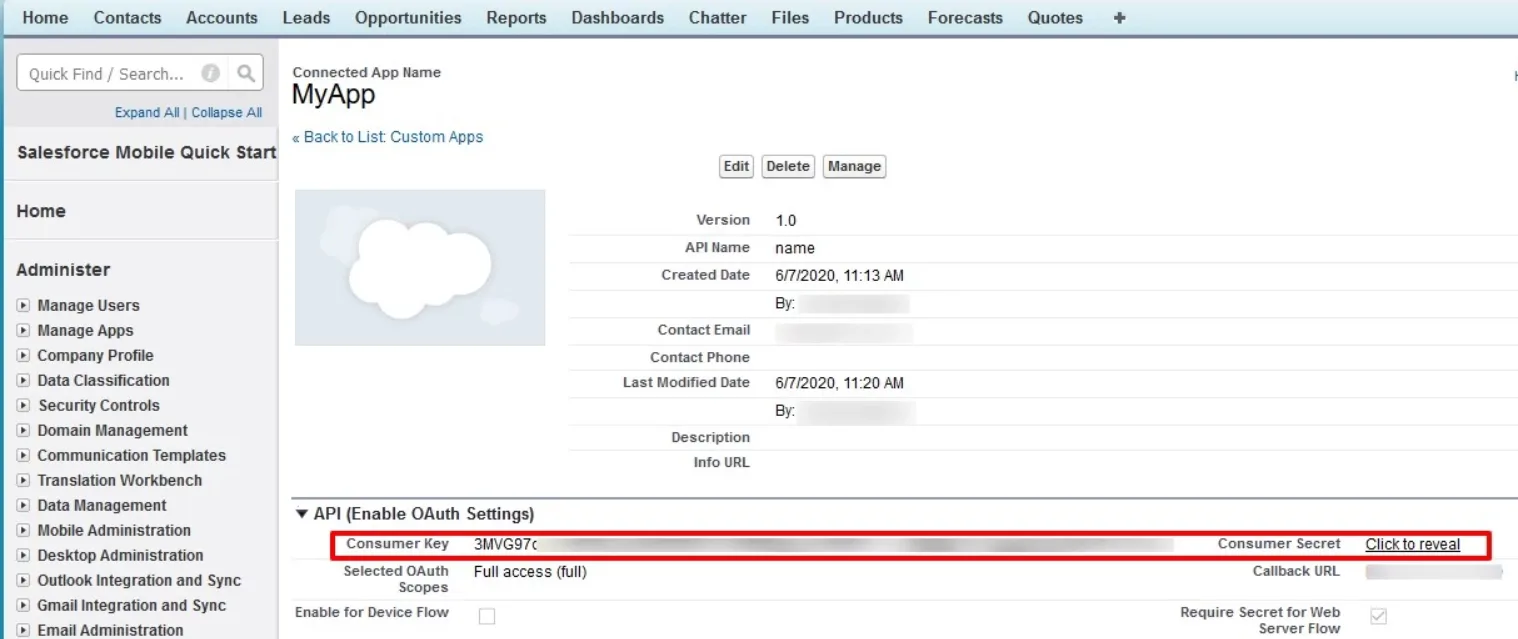Click inside the Quick Find search field
Screen dimensions: 1518x639
point(110,72)
